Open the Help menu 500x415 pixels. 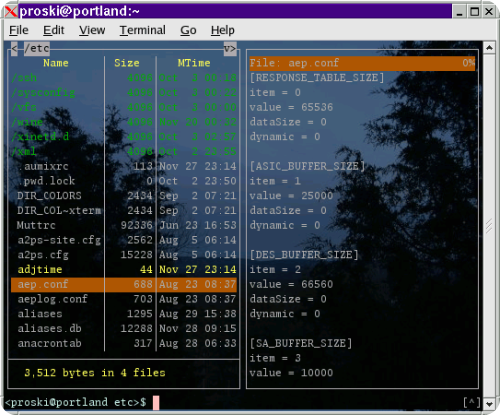pos(222,30)
